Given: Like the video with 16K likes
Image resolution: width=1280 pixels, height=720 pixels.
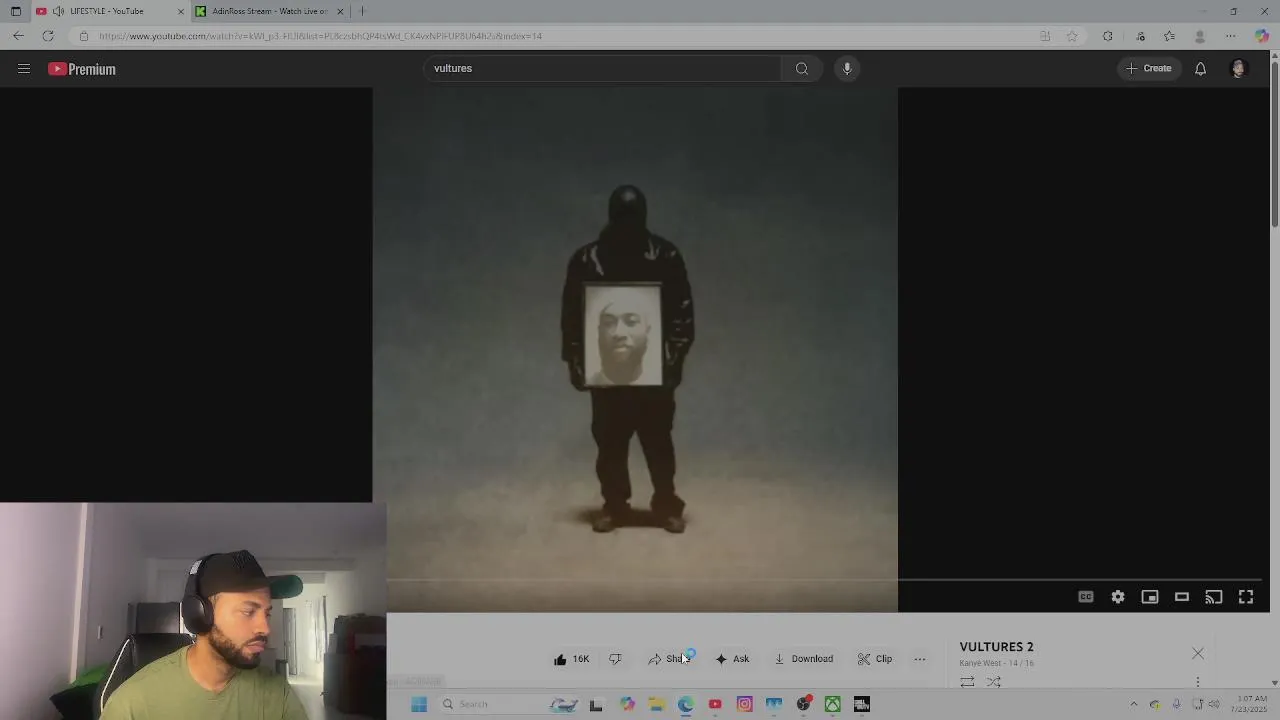Looking at the screenshot, I should pyautogui.click(x=571, y=659).
